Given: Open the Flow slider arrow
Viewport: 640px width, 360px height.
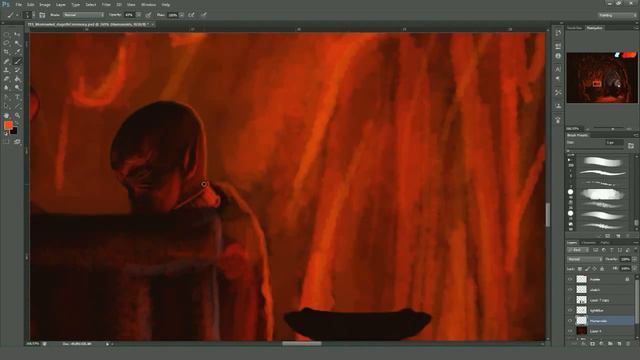Looking at the screenshot, I should click(182, 15).
